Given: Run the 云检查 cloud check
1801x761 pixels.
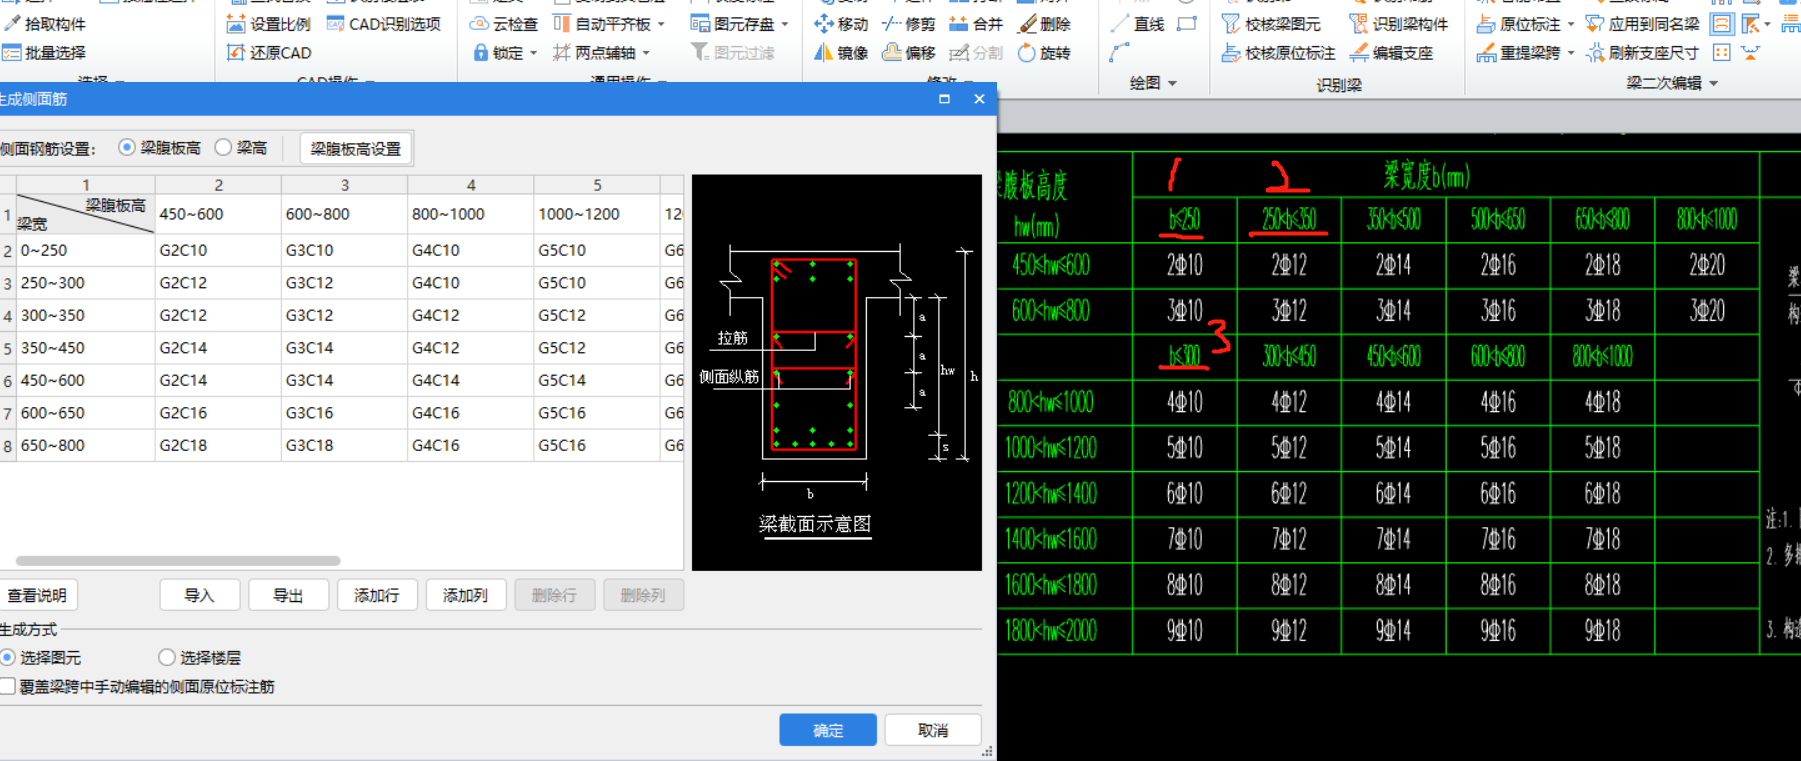Looking at the screenshot, I should 504,24.
